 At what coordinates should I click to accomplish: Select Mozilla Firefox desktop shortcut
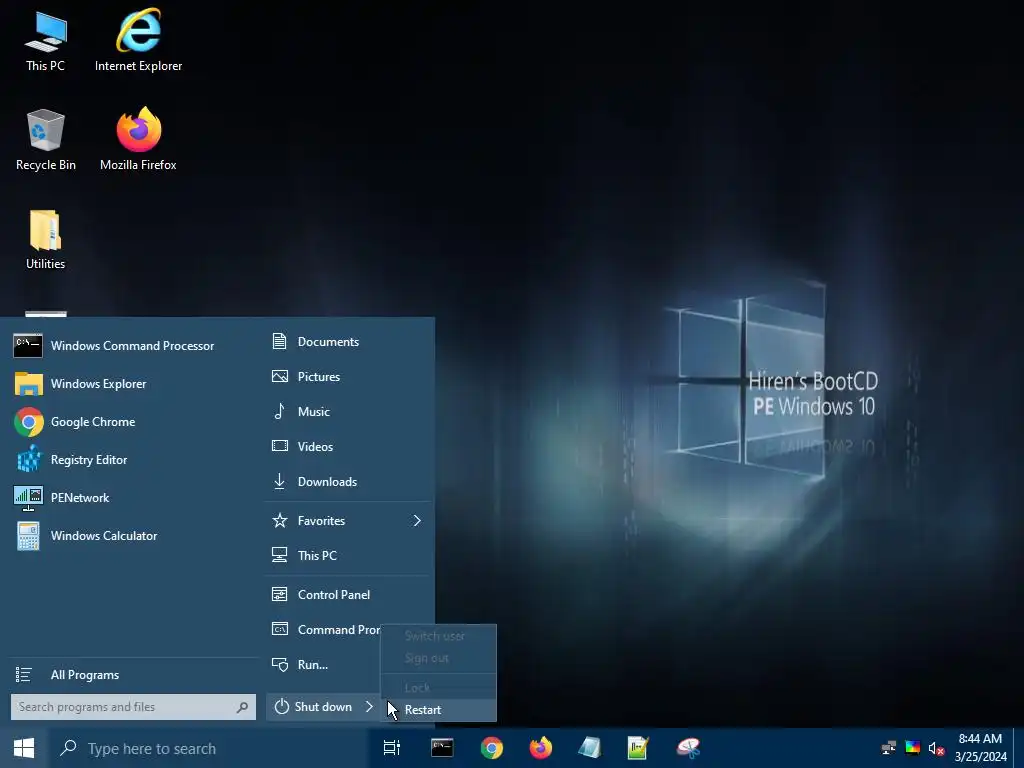tap(138, 140)
